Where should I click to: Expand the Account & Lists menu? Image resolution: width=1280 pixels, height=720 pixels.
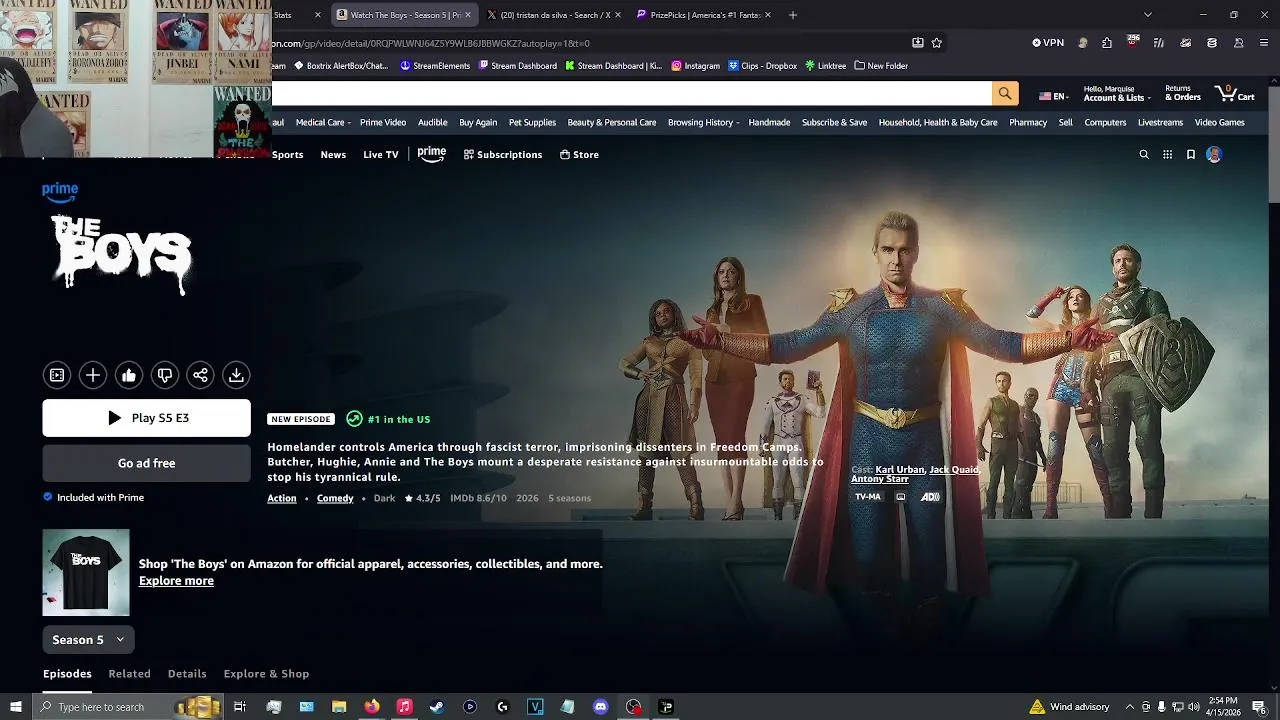1116,94
